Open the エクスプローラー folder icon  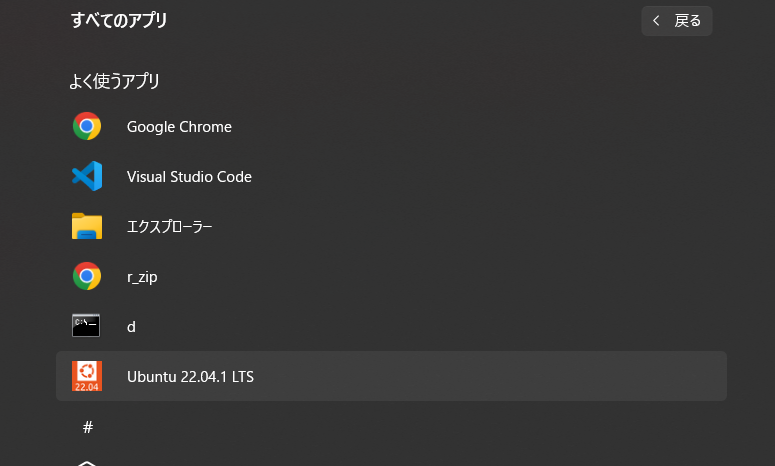pyautogui.click(x=87, y=226)
